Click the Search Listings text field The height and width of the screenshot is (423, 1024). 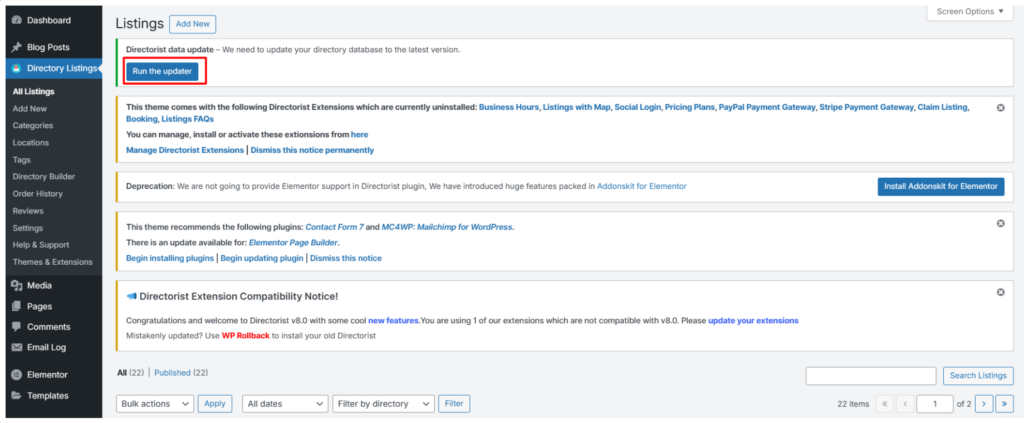pos(871,375)
